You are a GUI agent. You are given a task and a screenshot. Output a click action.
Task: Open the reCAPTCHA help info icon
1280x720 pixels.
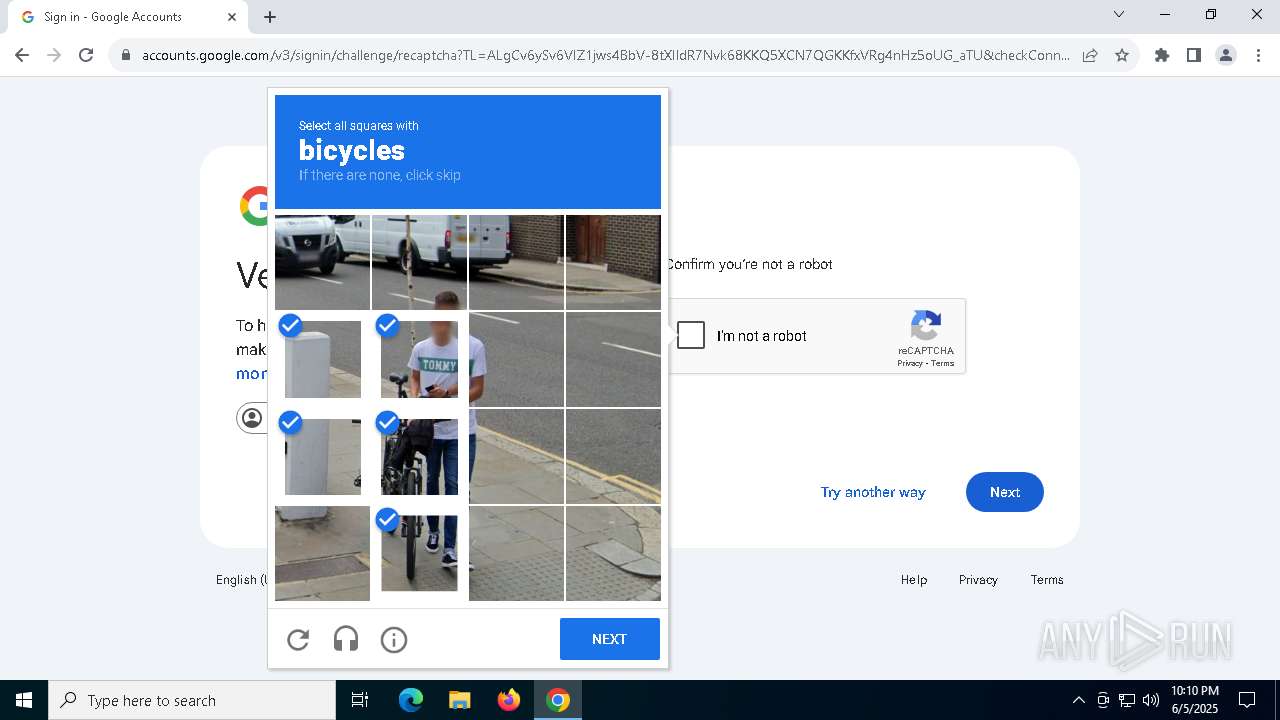point(394,640)
